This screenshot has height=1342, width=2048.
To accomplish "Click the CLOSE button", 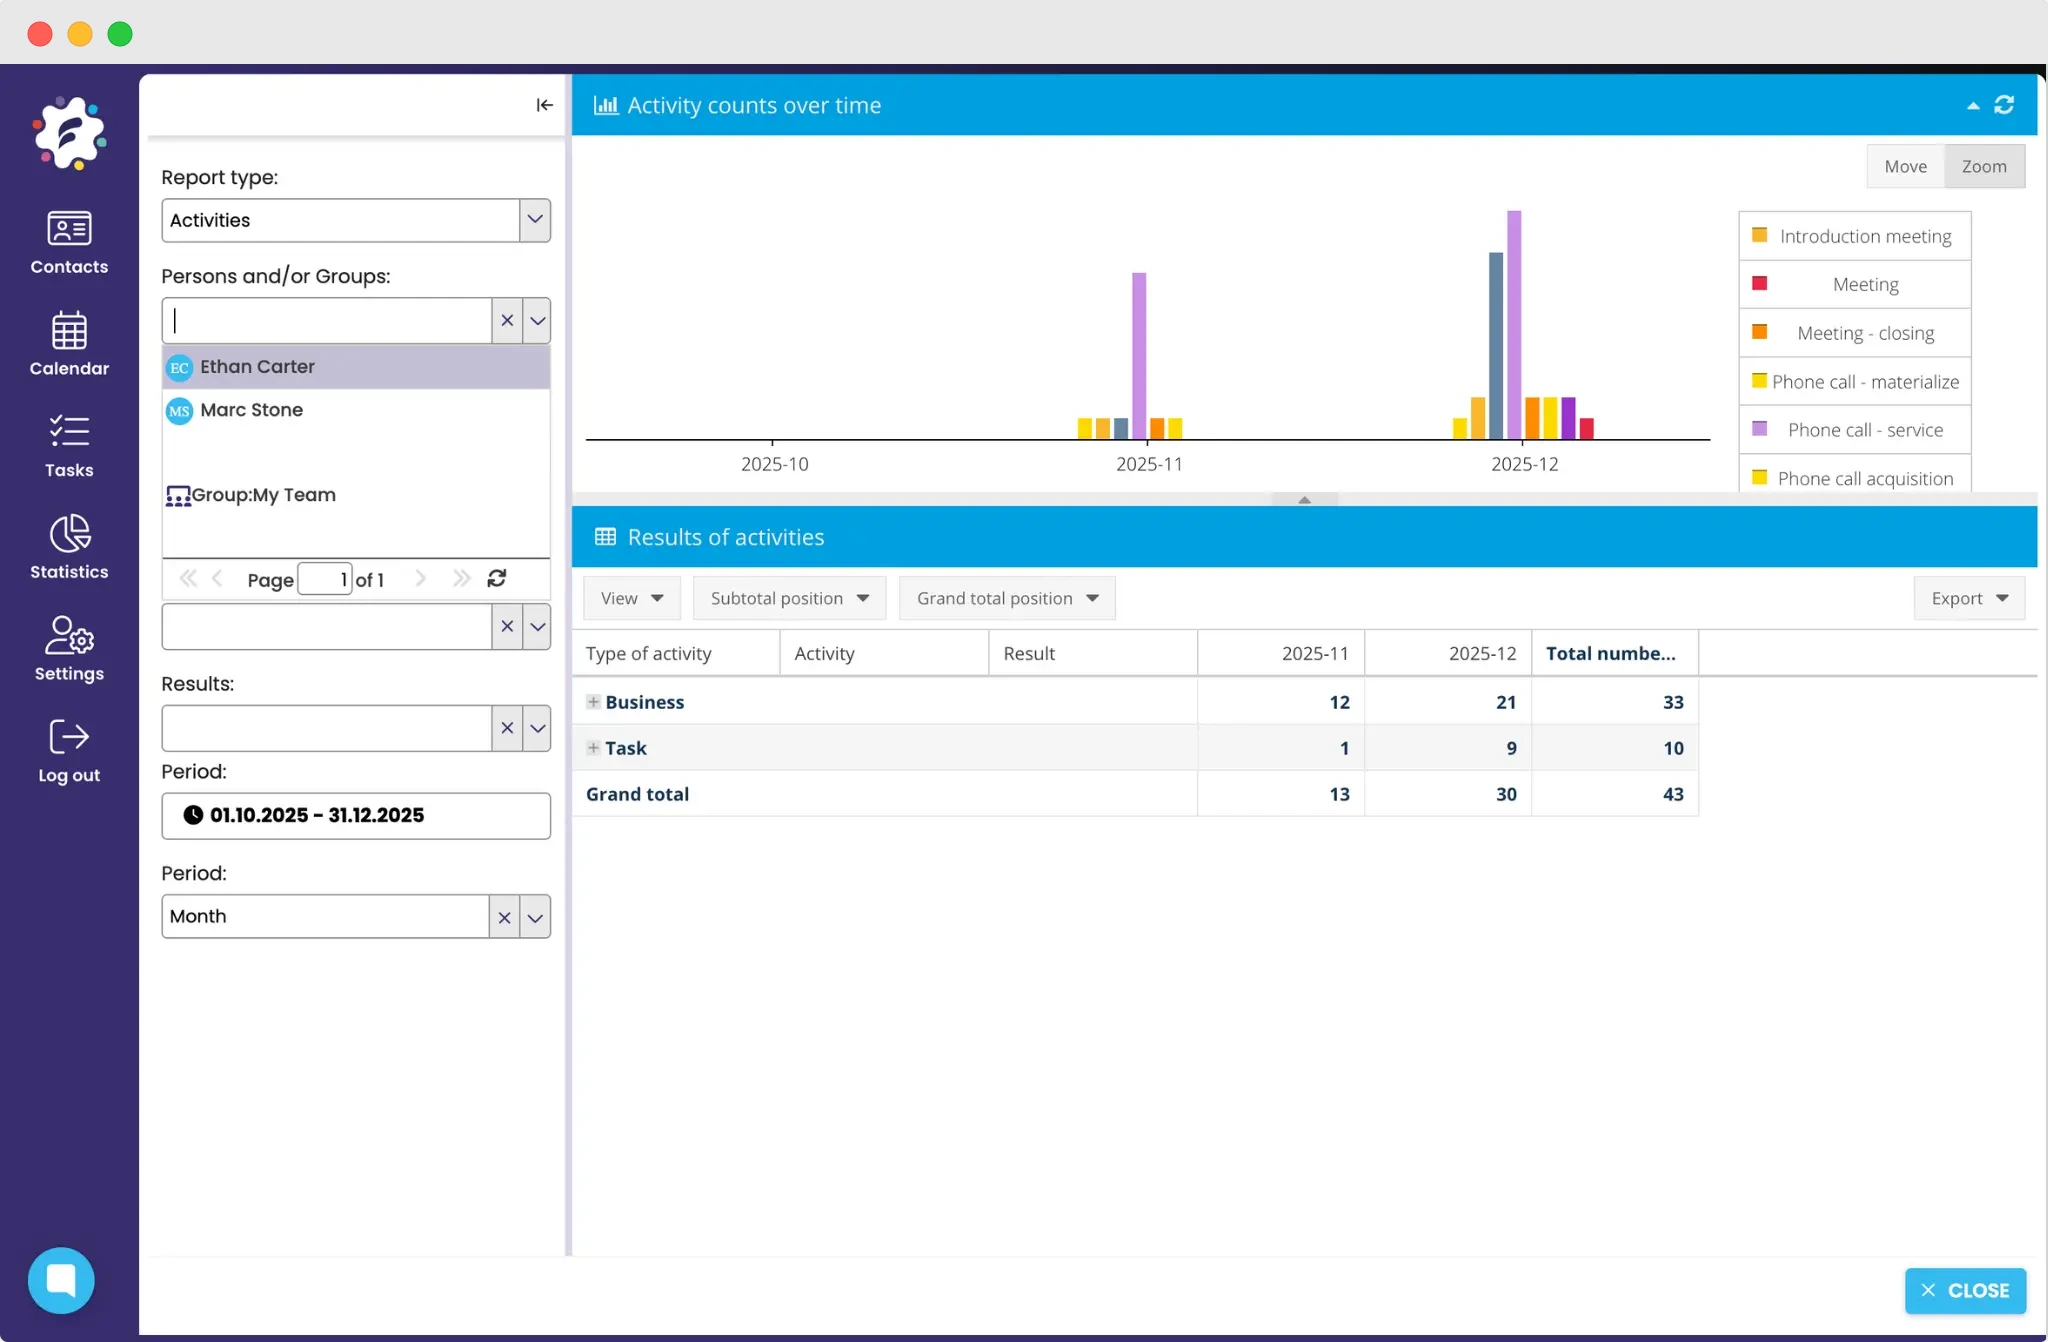I will [1965, 1290].
